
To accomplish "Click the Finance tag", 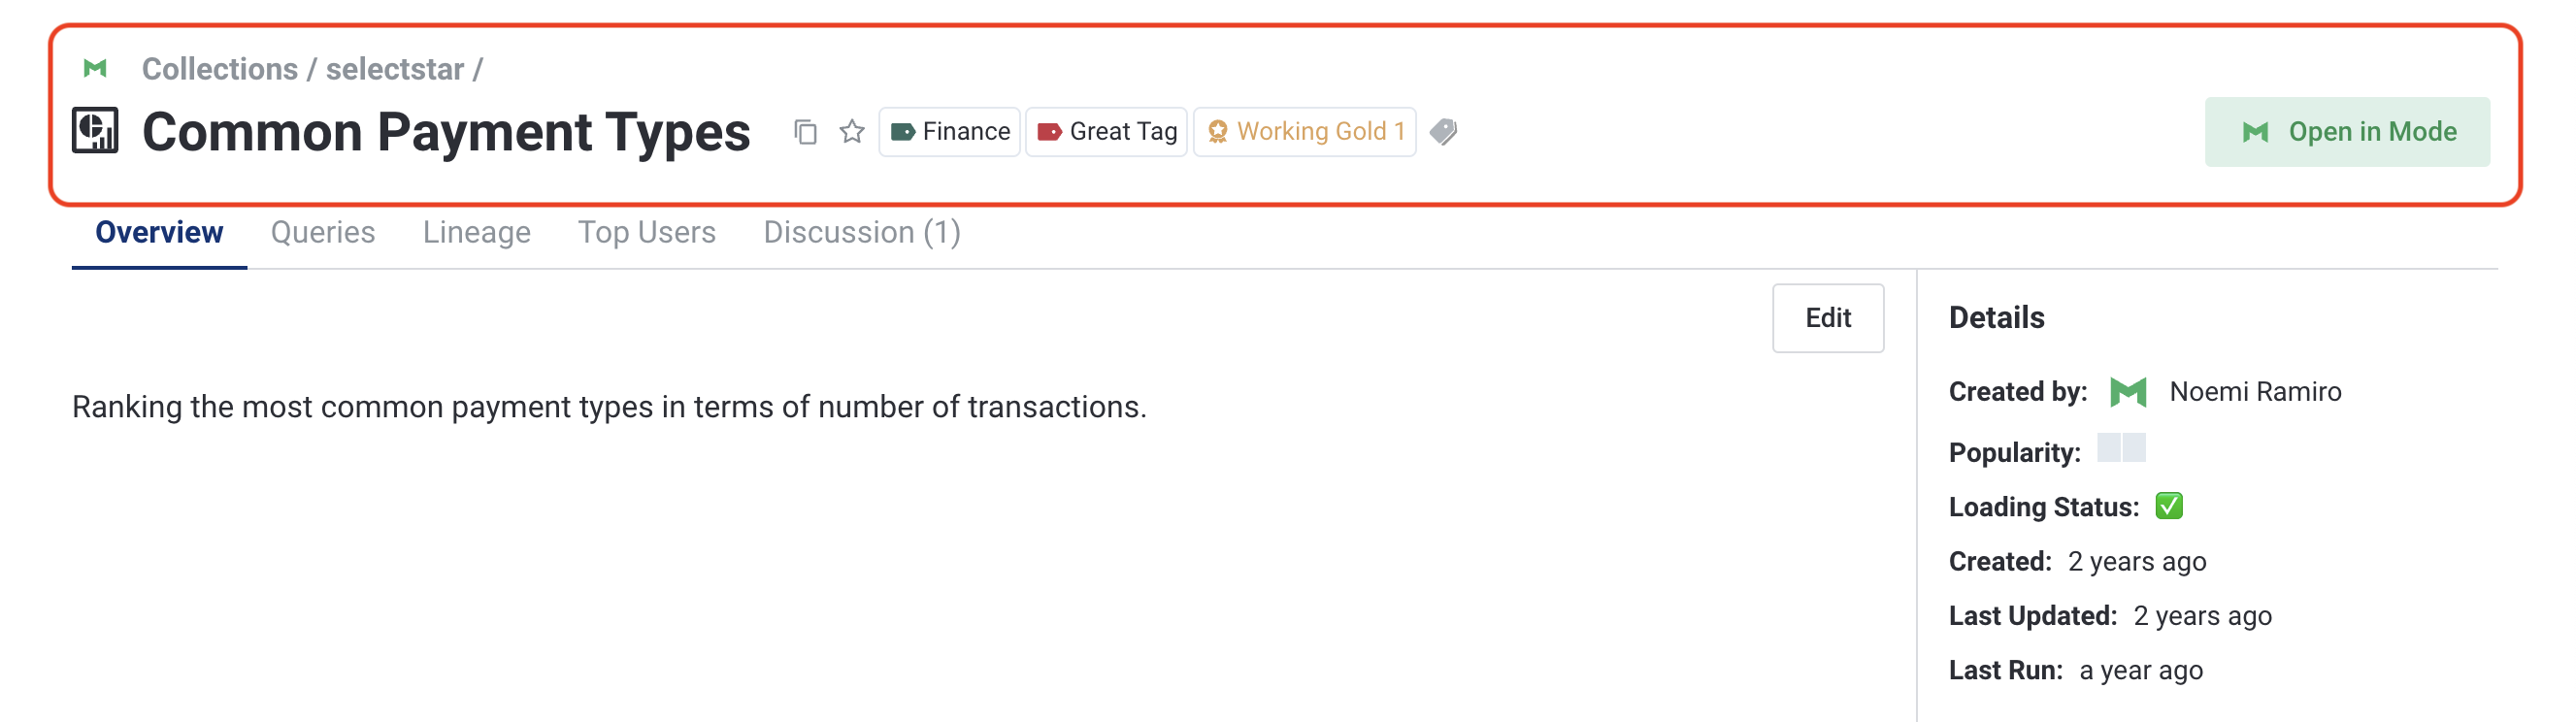I will [949, 132].
